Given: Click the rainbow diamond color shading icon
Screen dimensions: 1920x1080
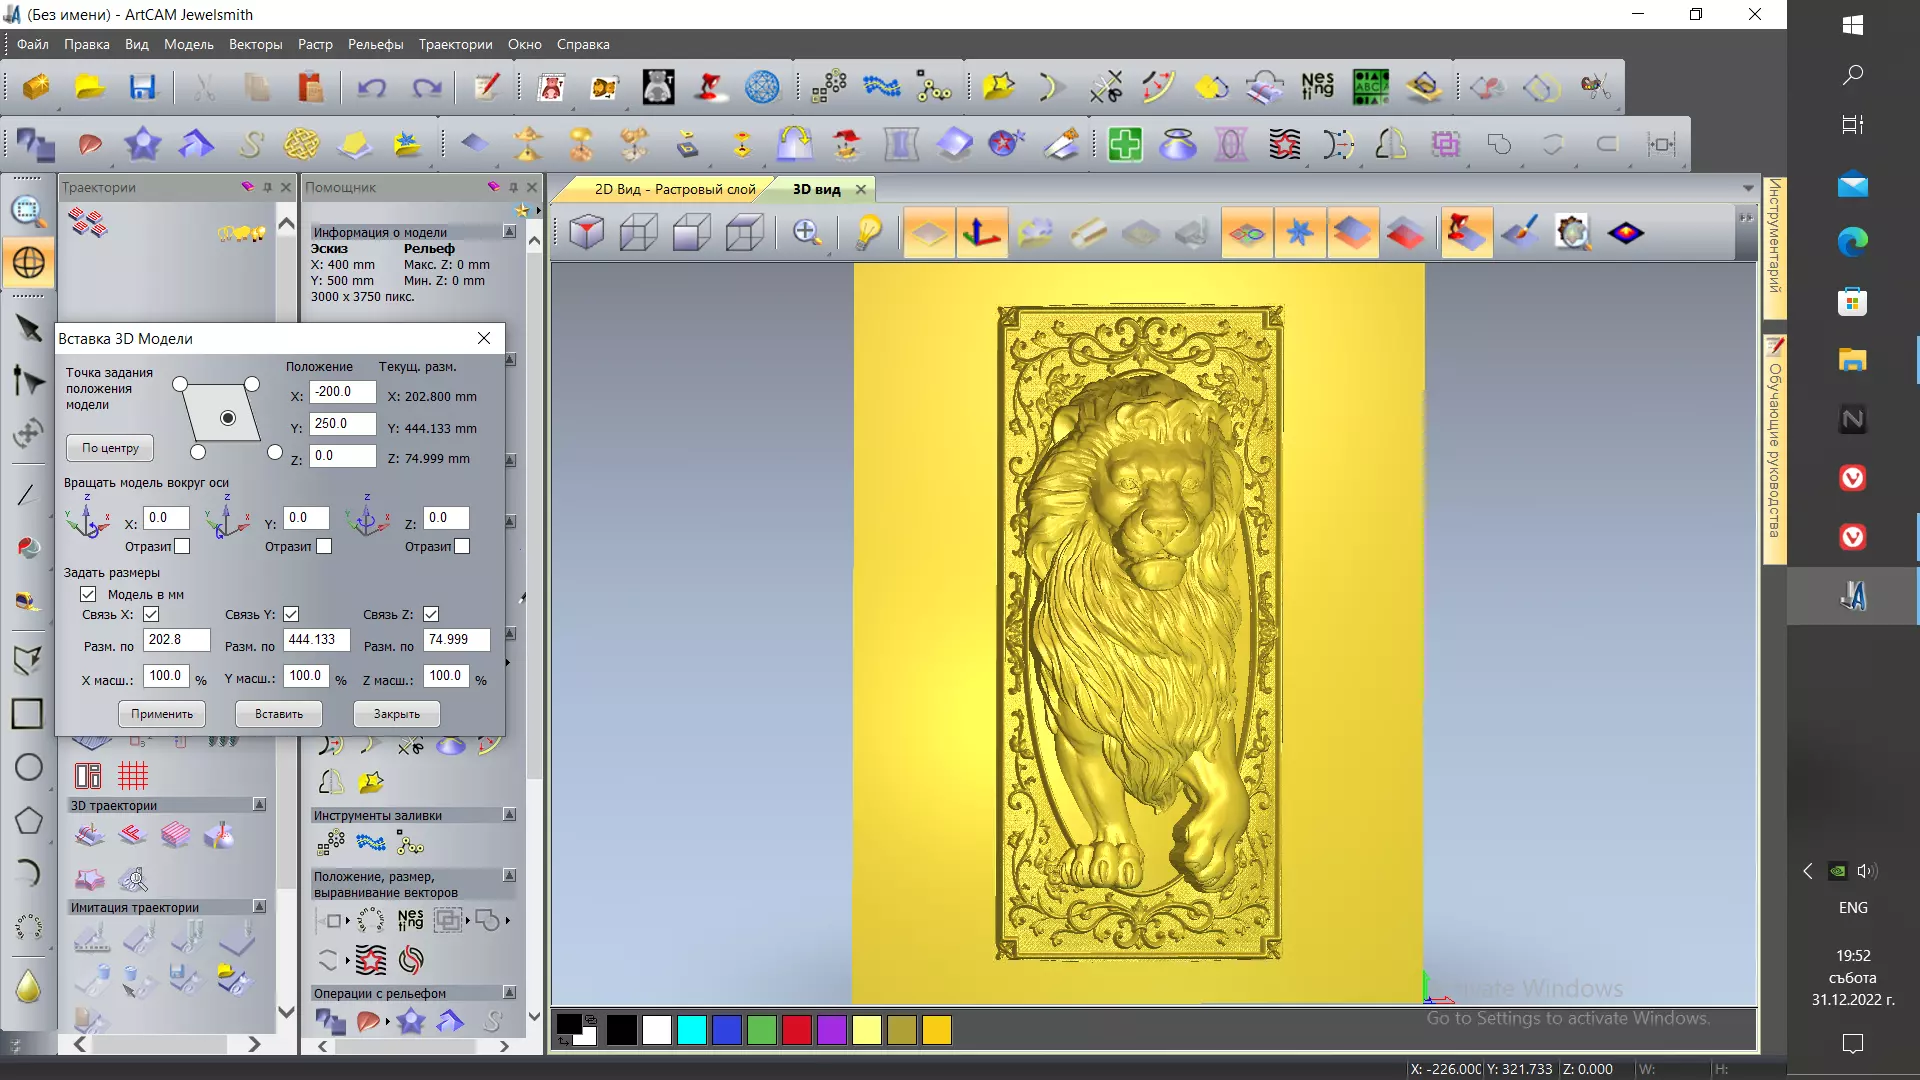Looking at the screenshot, I should coord(1626,233).
